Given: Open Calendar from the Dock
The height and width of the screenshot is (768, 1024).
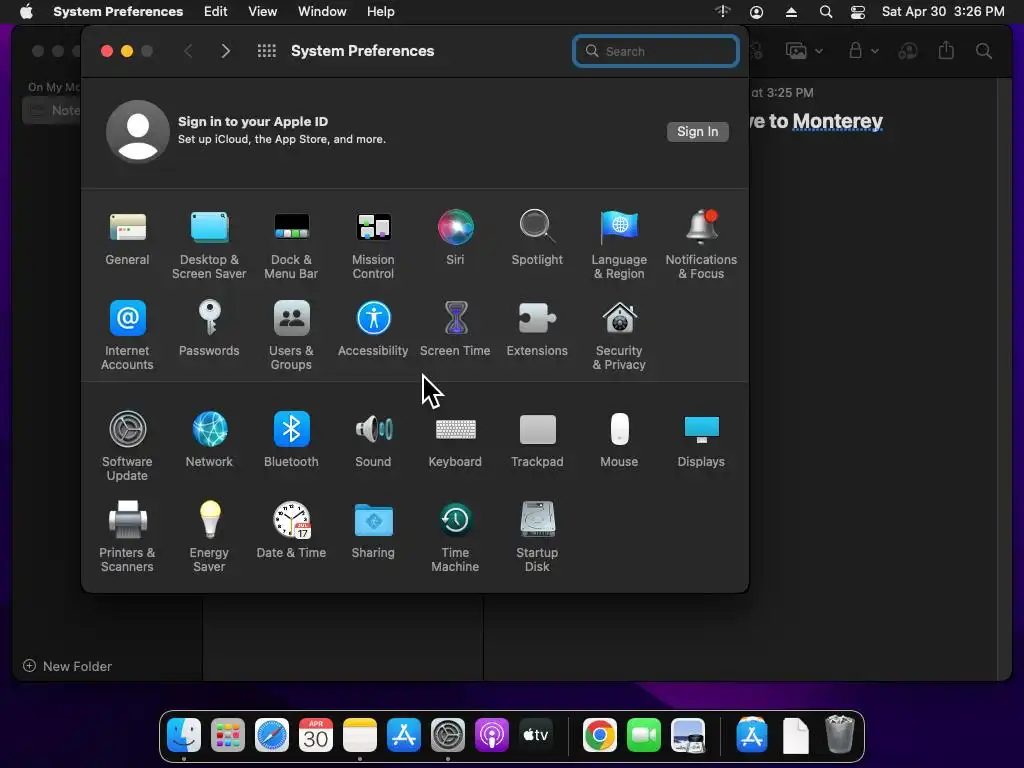Looking at the screenshot, I should pos(315,735).
